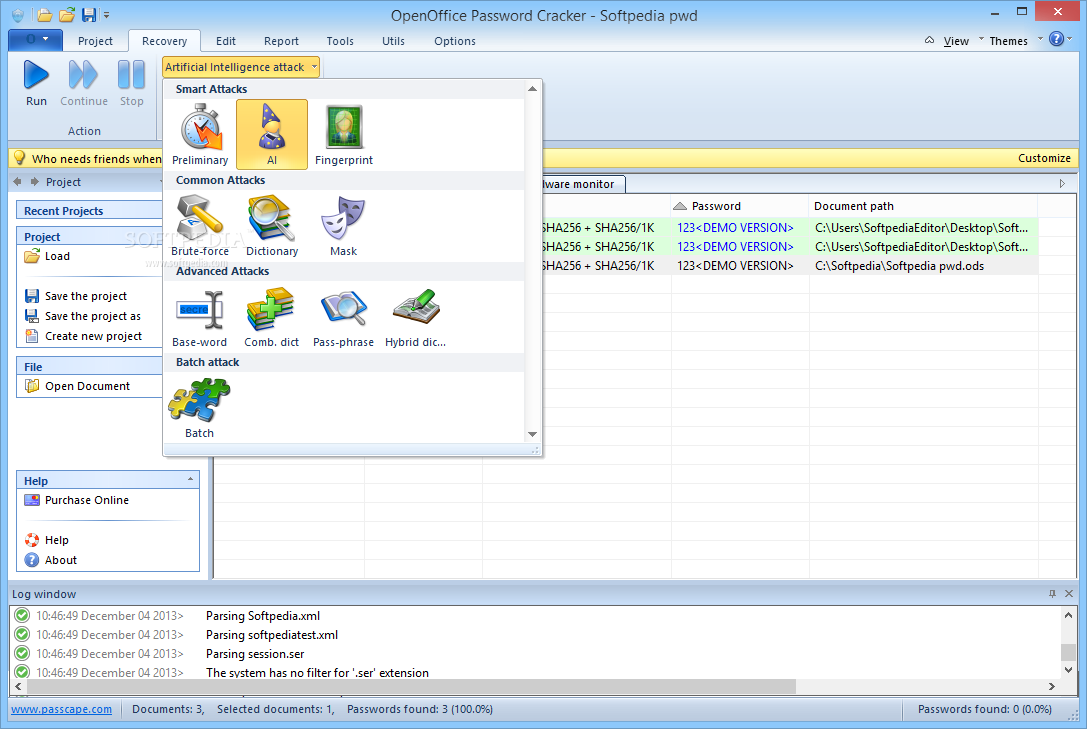Select the Batch puzzle attack icon

200,400
